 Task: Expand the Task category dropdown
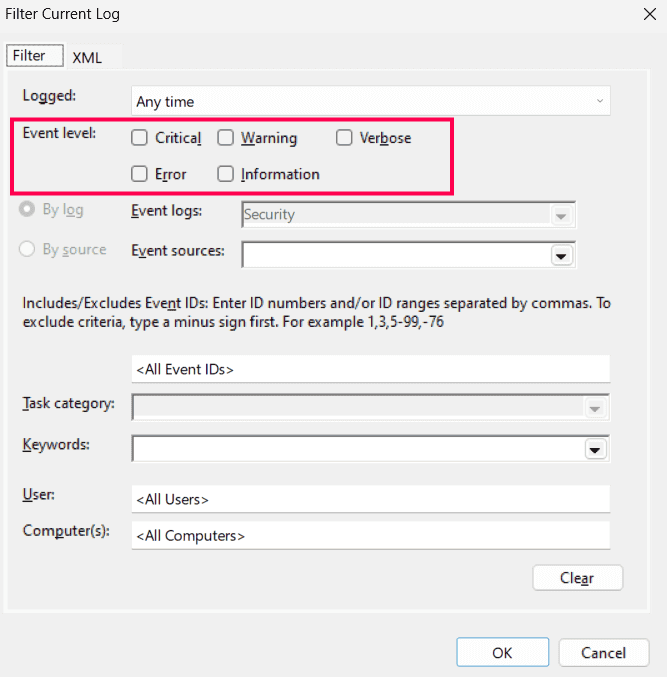(595, 408)
